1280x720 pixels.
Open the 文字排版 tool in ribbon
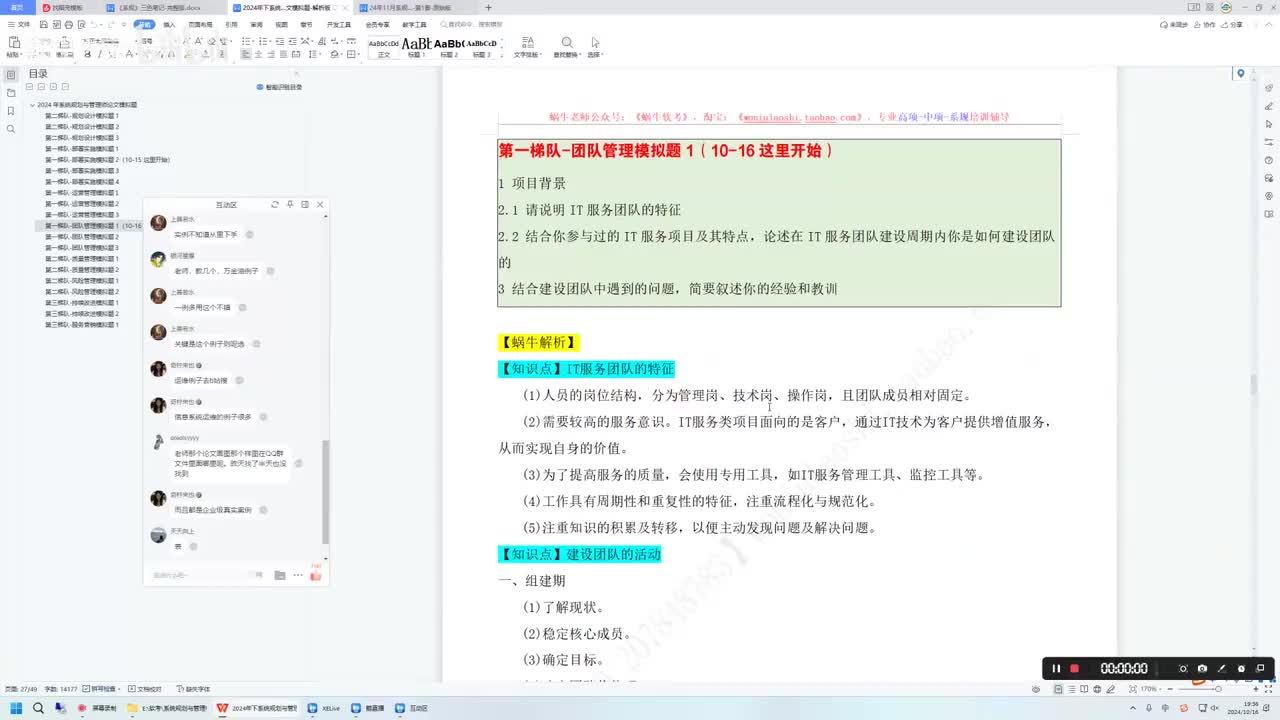click(527, 43)
